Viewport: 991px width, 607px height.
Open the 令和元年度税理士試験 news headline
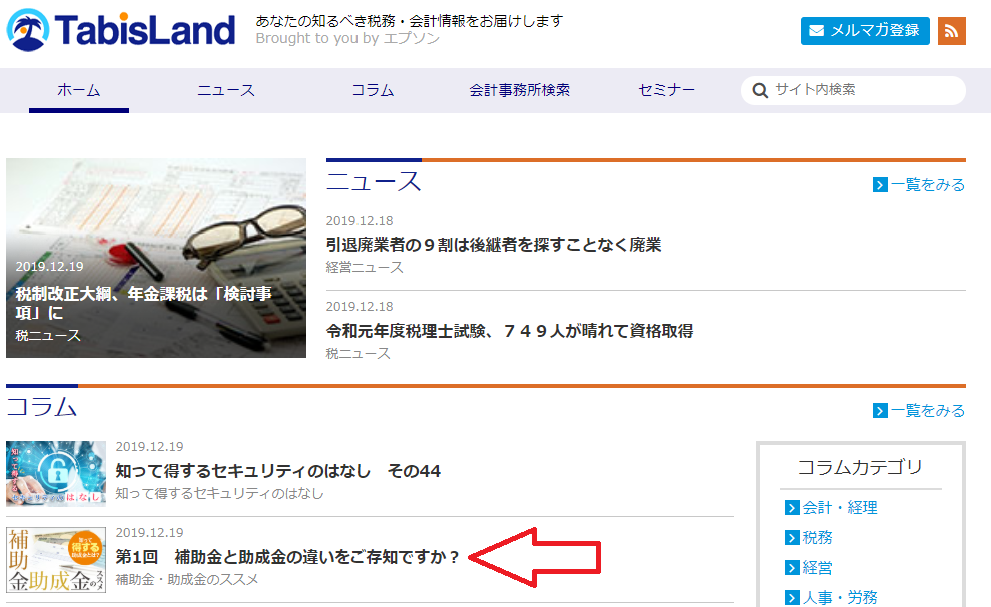coord(509,331)
